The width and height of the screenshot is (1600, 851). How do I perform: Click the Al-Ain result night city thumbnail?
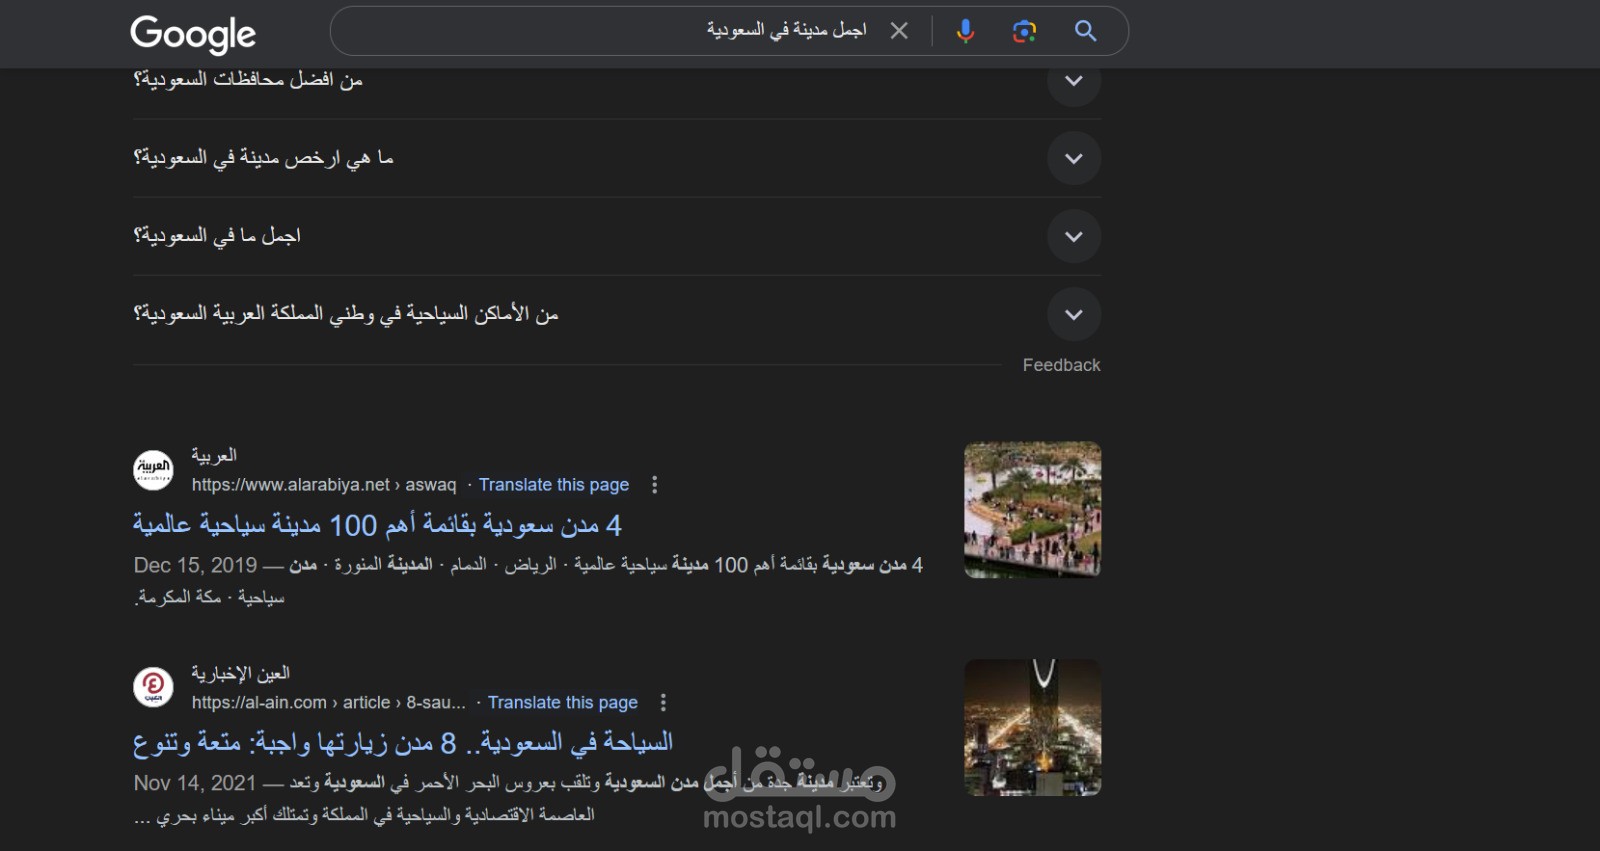(x=1032, y=728)
